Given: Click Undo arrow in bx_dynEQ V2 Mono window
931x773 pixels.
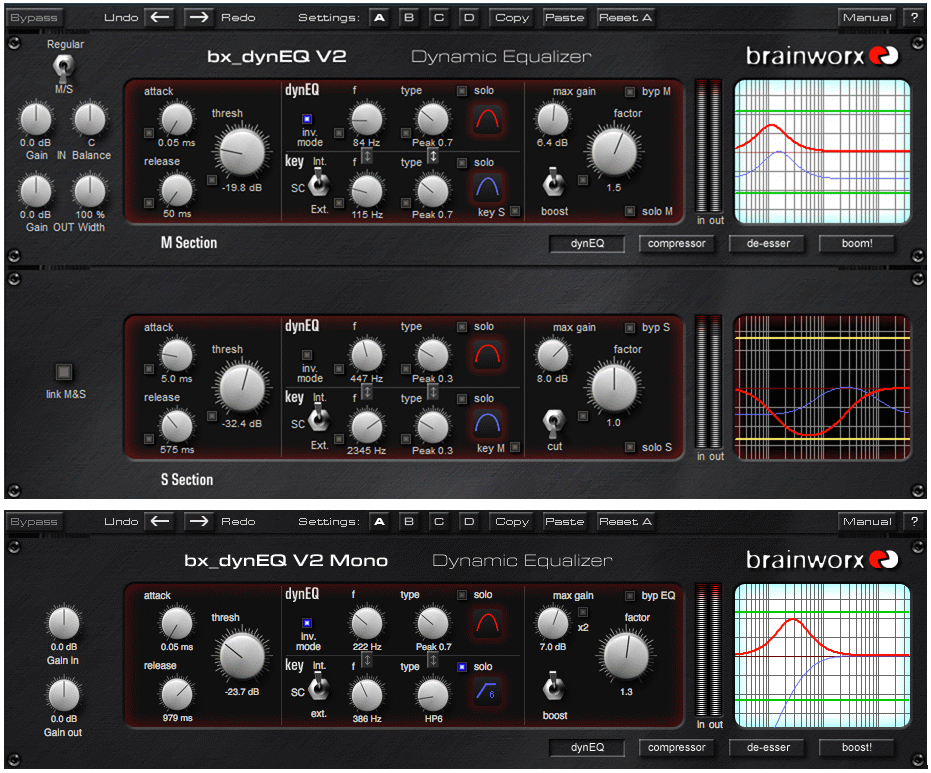Looking at the screenshot, I should pos(160,521).
